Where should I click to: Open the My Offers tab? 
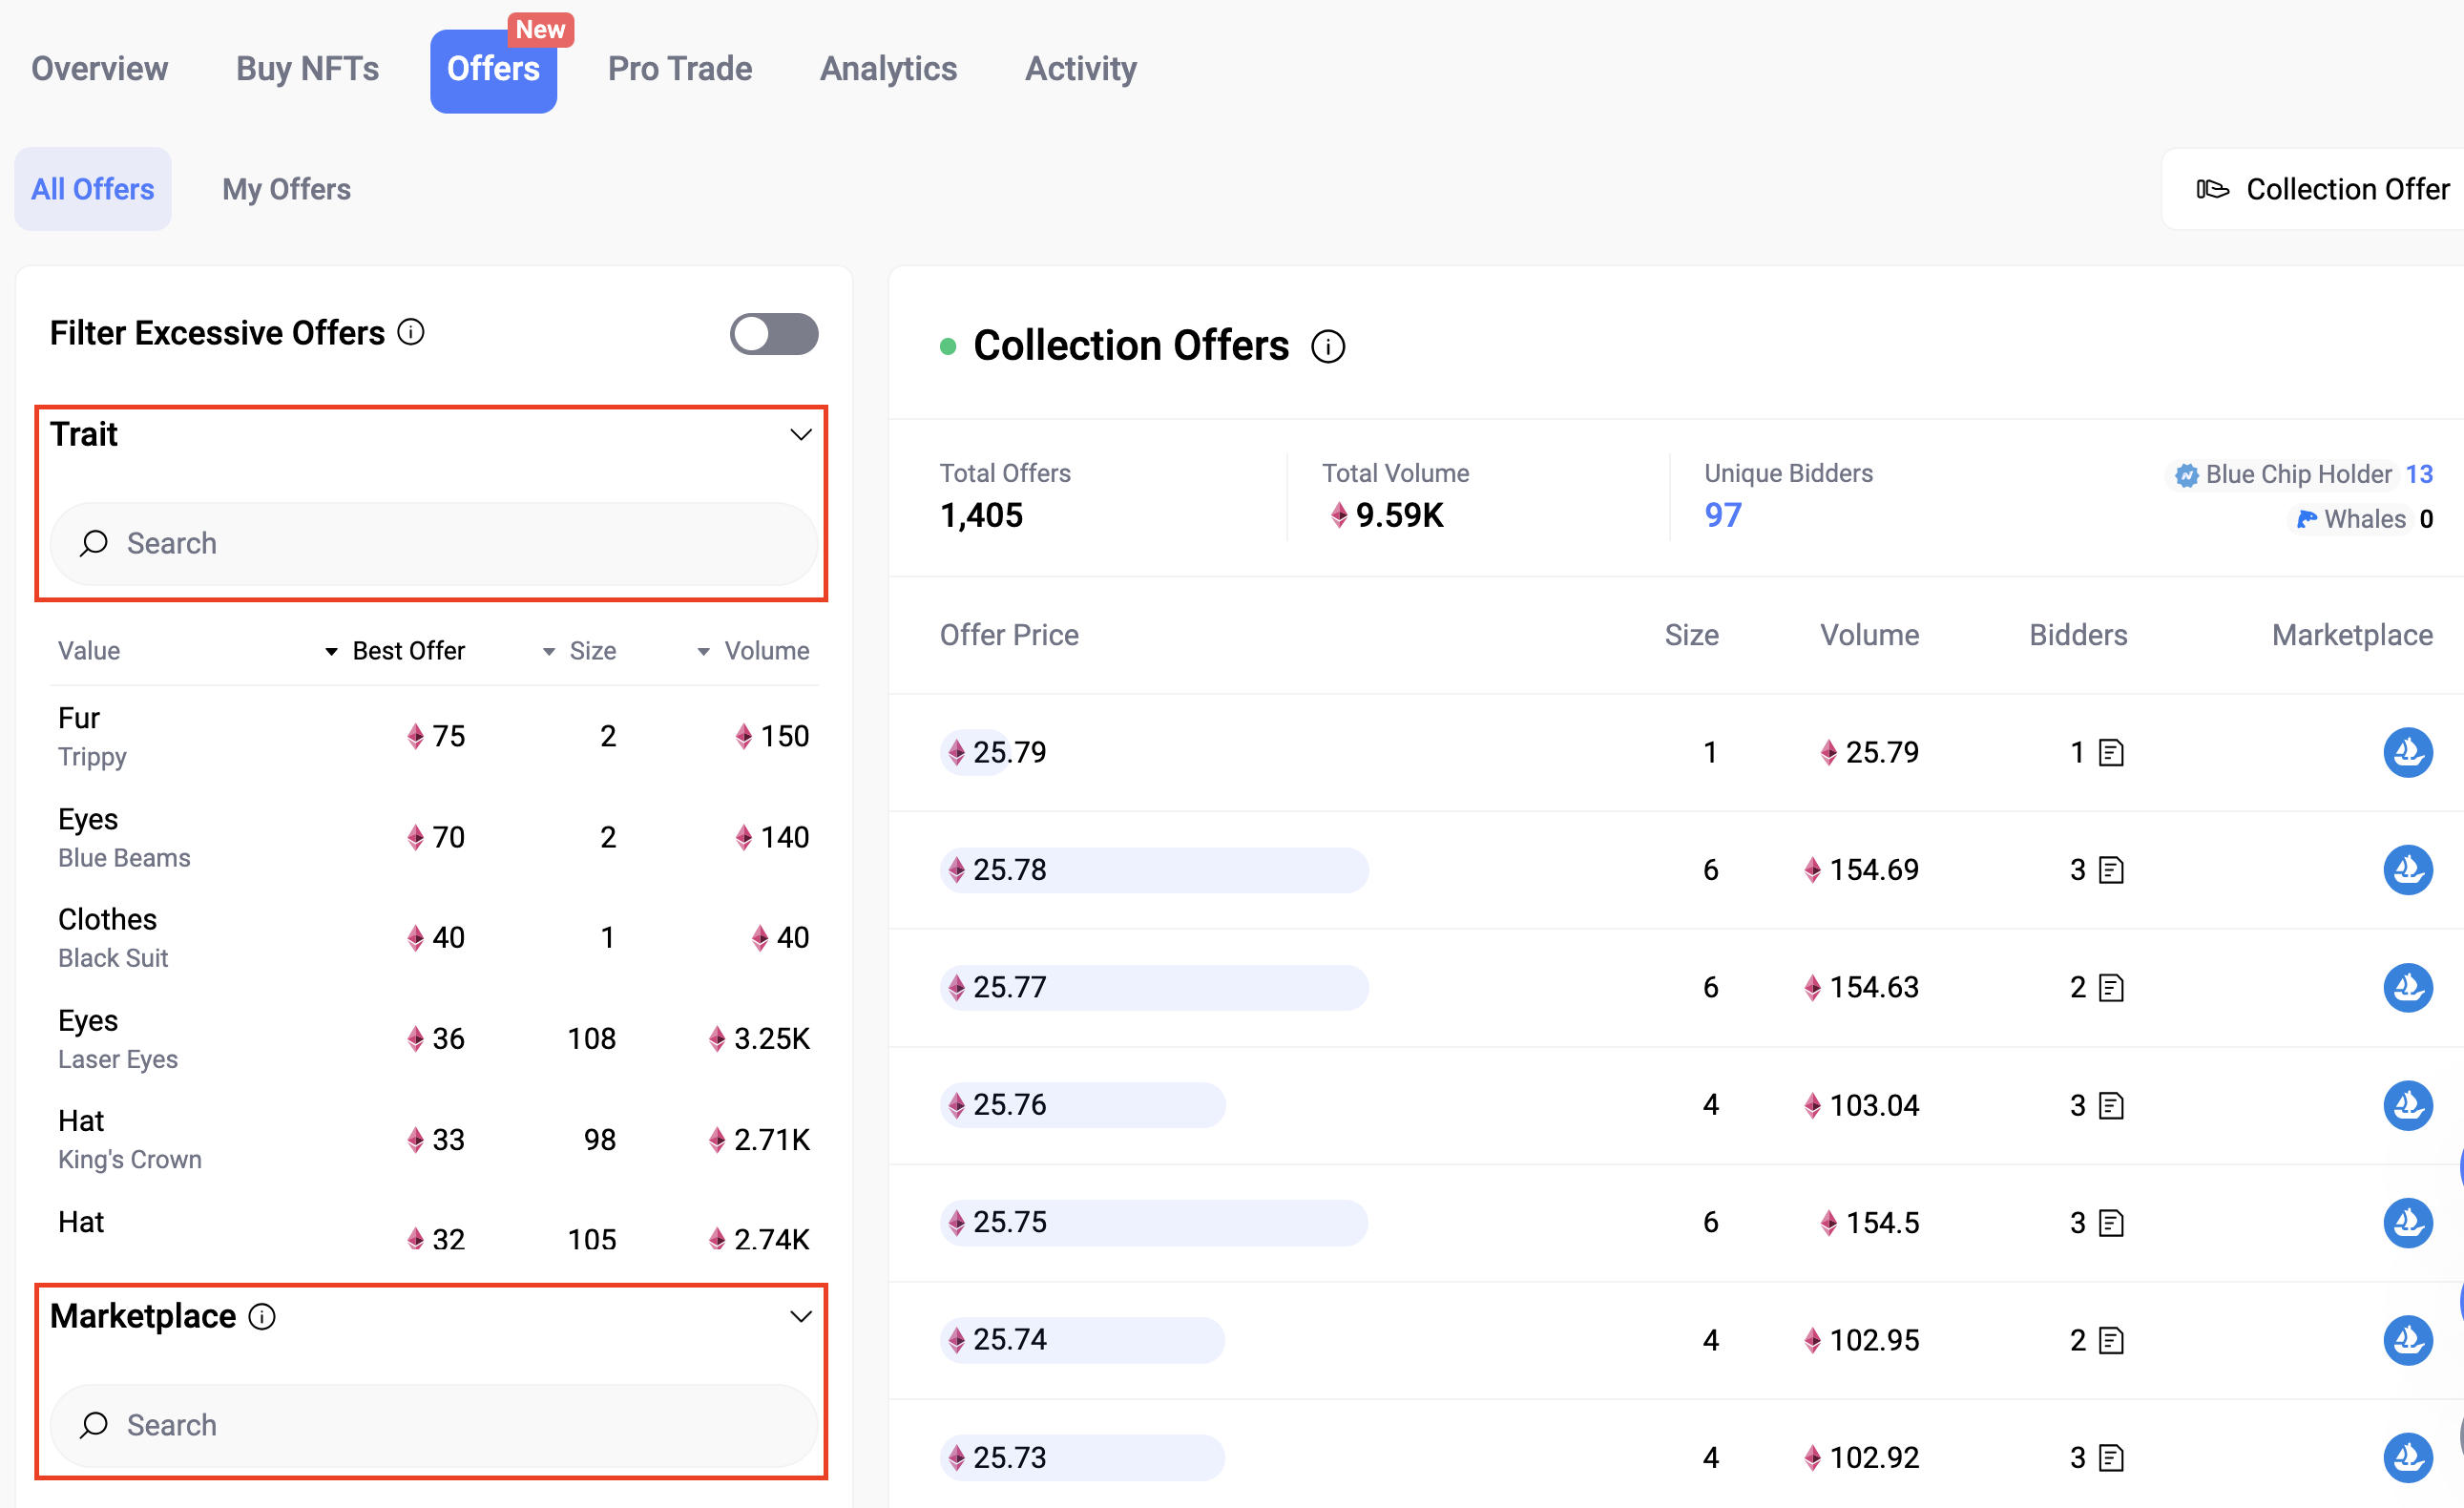286,189
